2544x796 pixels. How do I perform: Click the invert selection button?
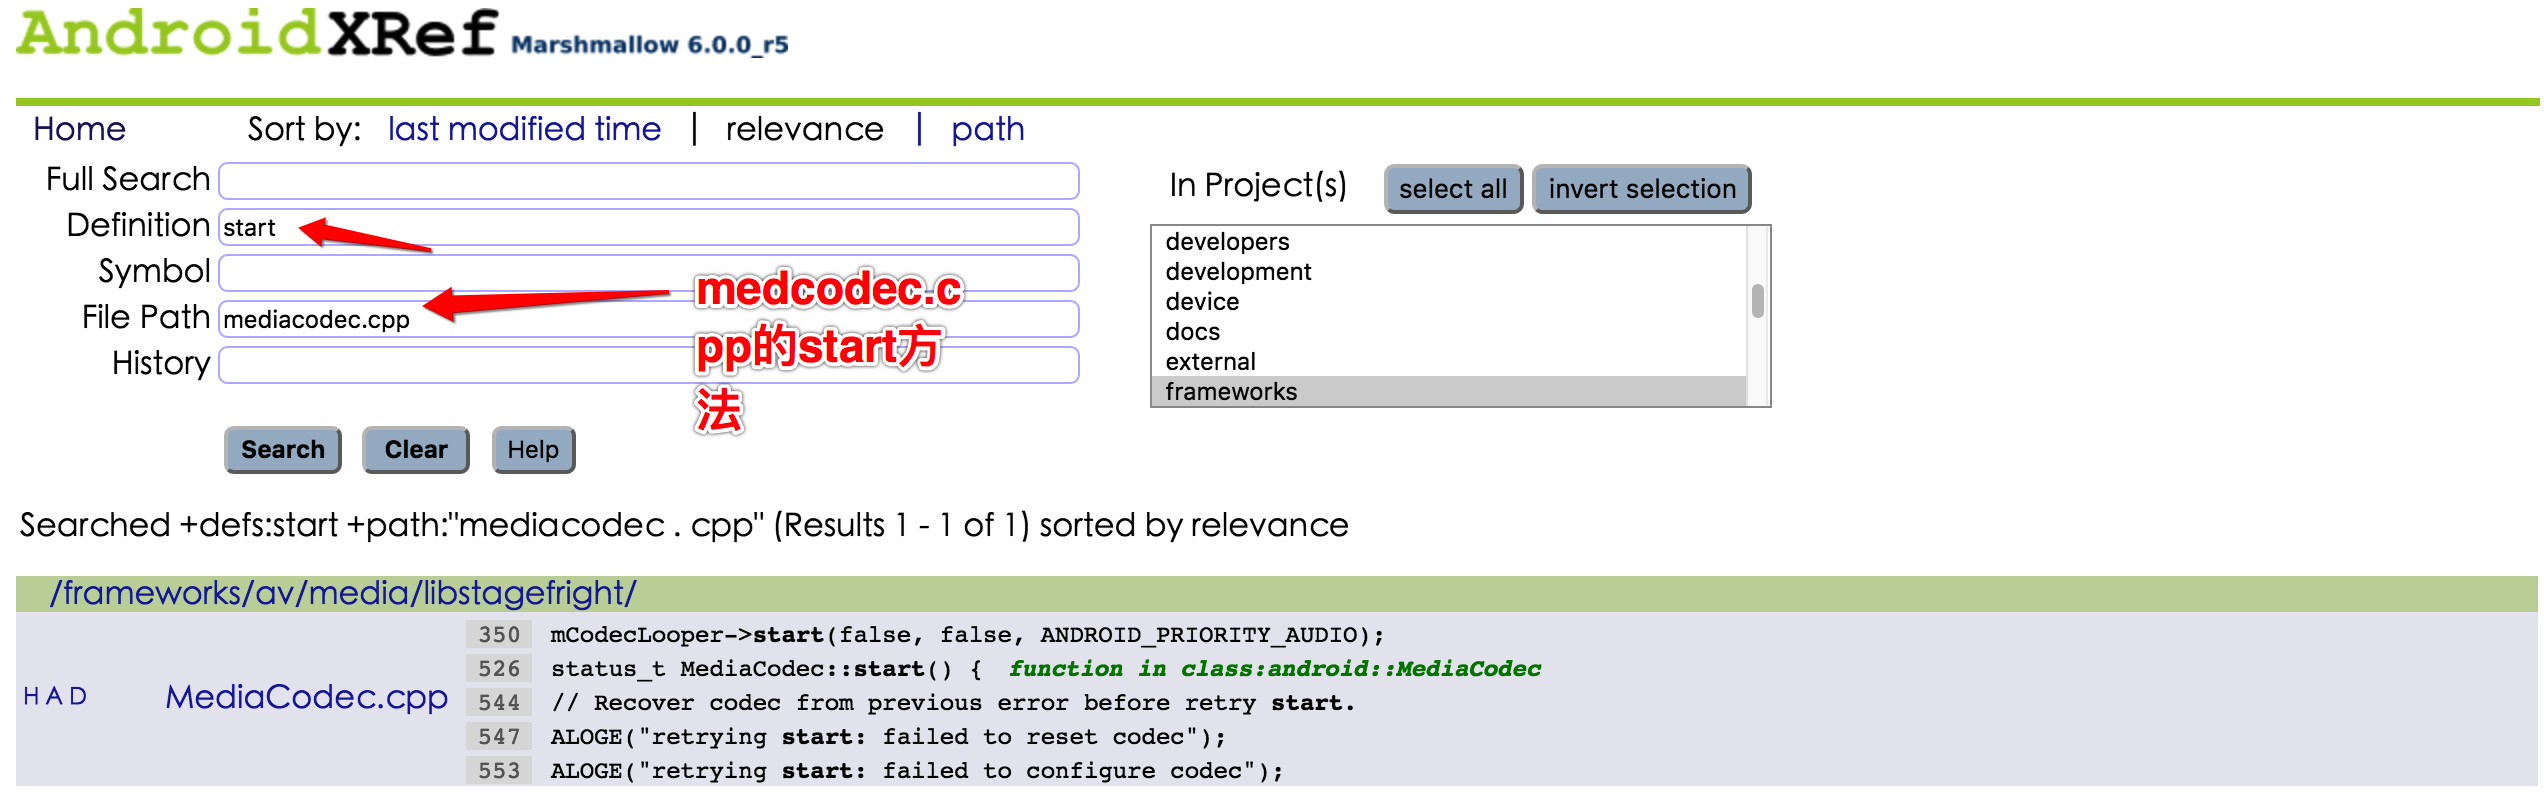click(x=1642, y=189)
